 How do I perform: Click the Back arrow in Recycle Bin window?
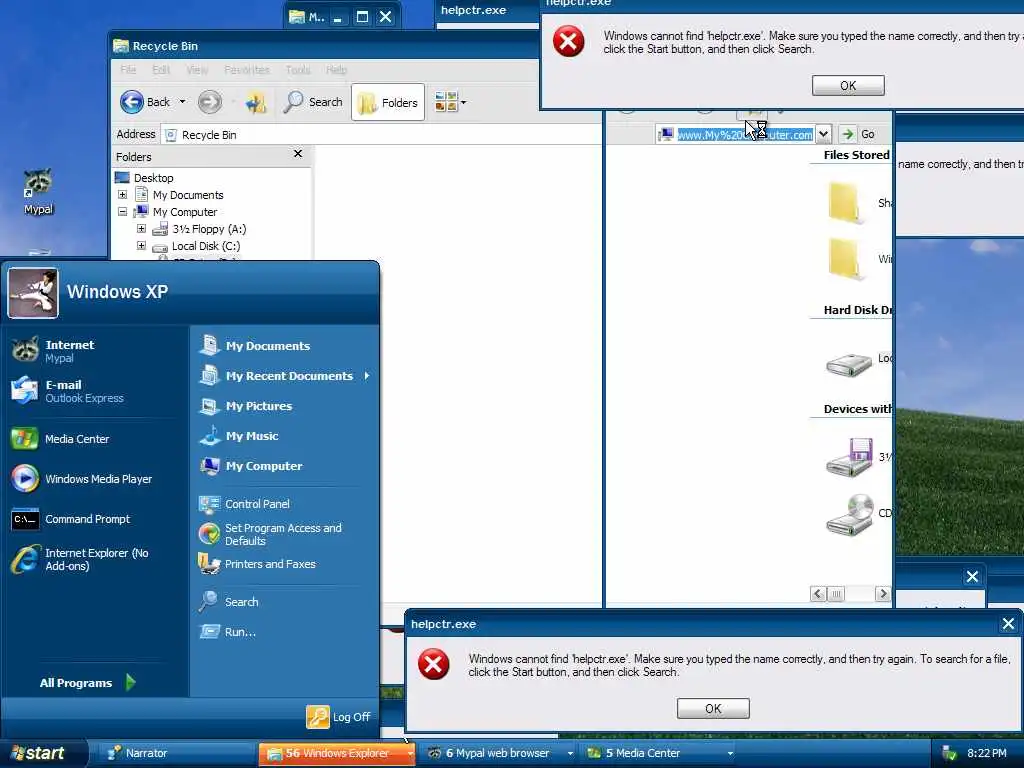(x=132, y=102)
